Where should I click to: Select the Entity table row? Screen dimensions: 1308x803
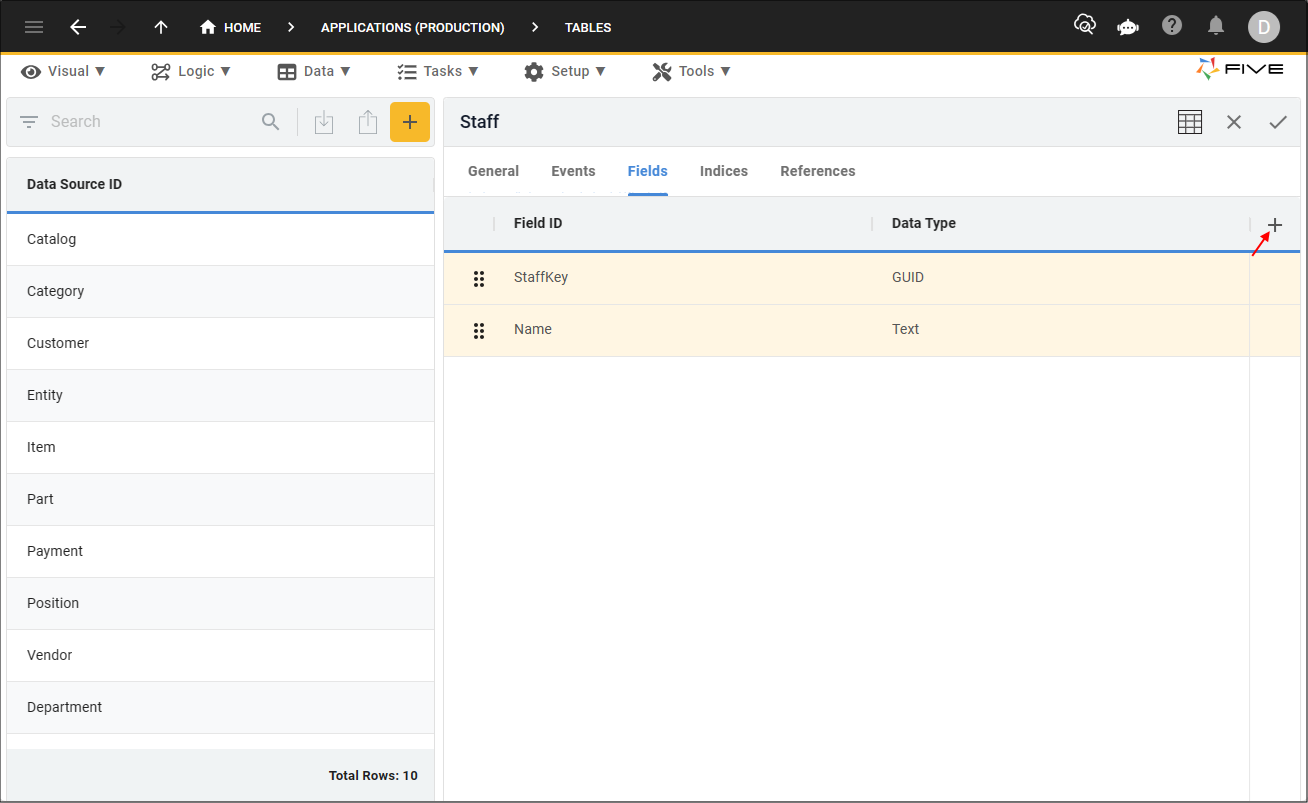click(220, 395)
